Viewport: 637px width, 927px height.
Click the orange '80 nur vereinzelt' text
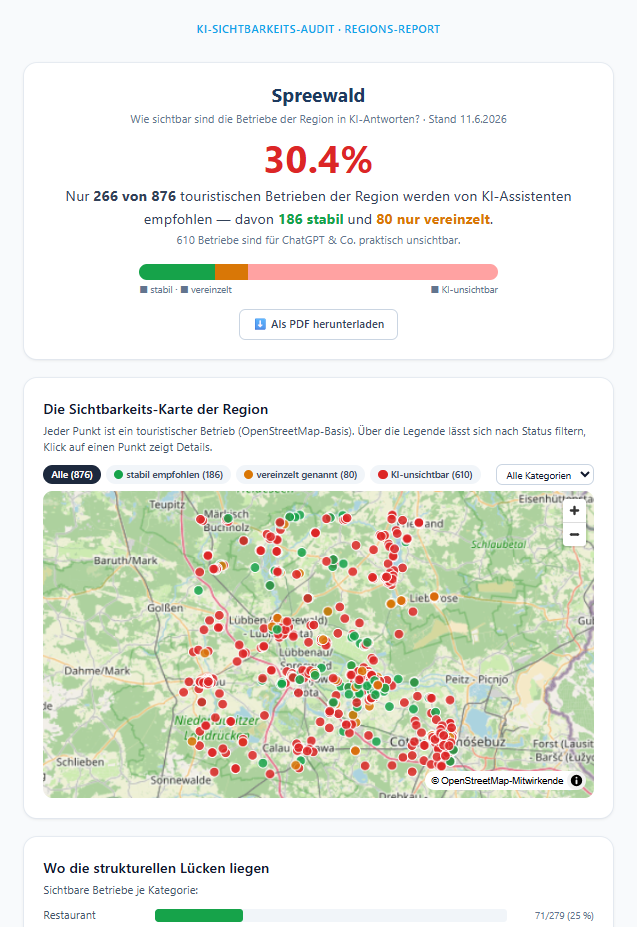(433, 219)
